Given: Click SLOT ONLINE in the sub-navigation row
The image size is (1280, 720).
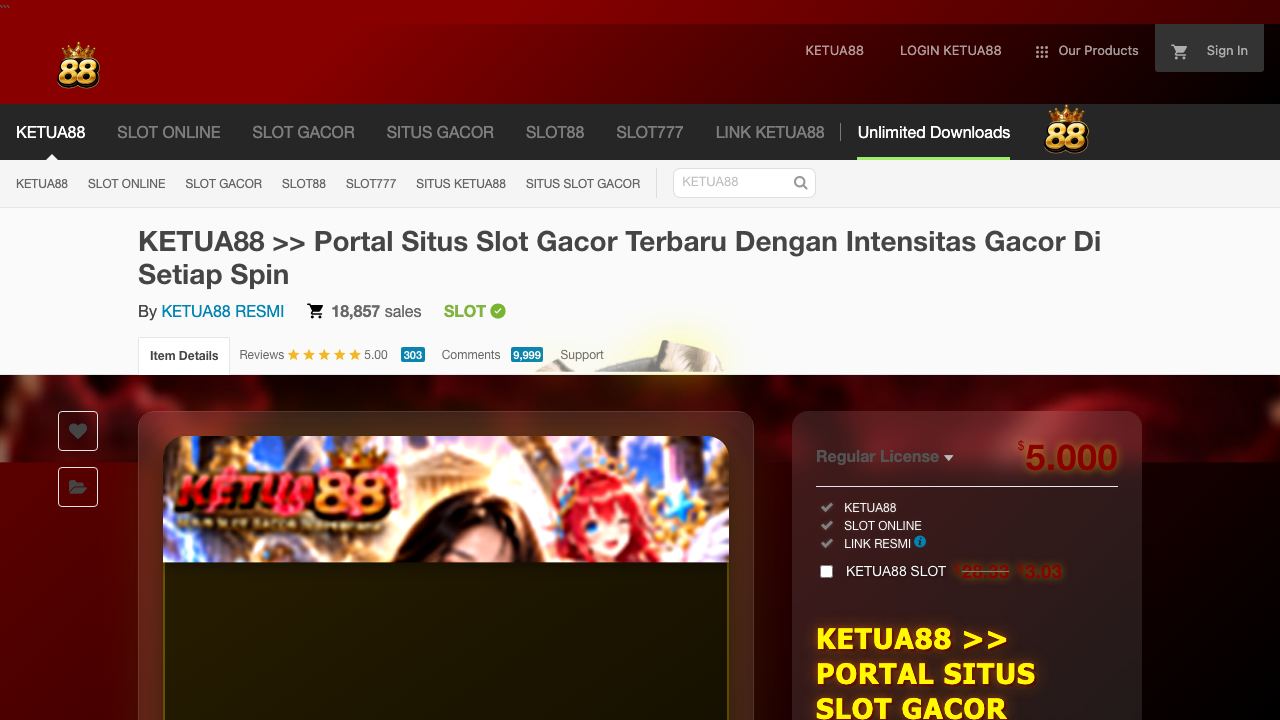Looking at the screenshot, I should click(127, 184).
